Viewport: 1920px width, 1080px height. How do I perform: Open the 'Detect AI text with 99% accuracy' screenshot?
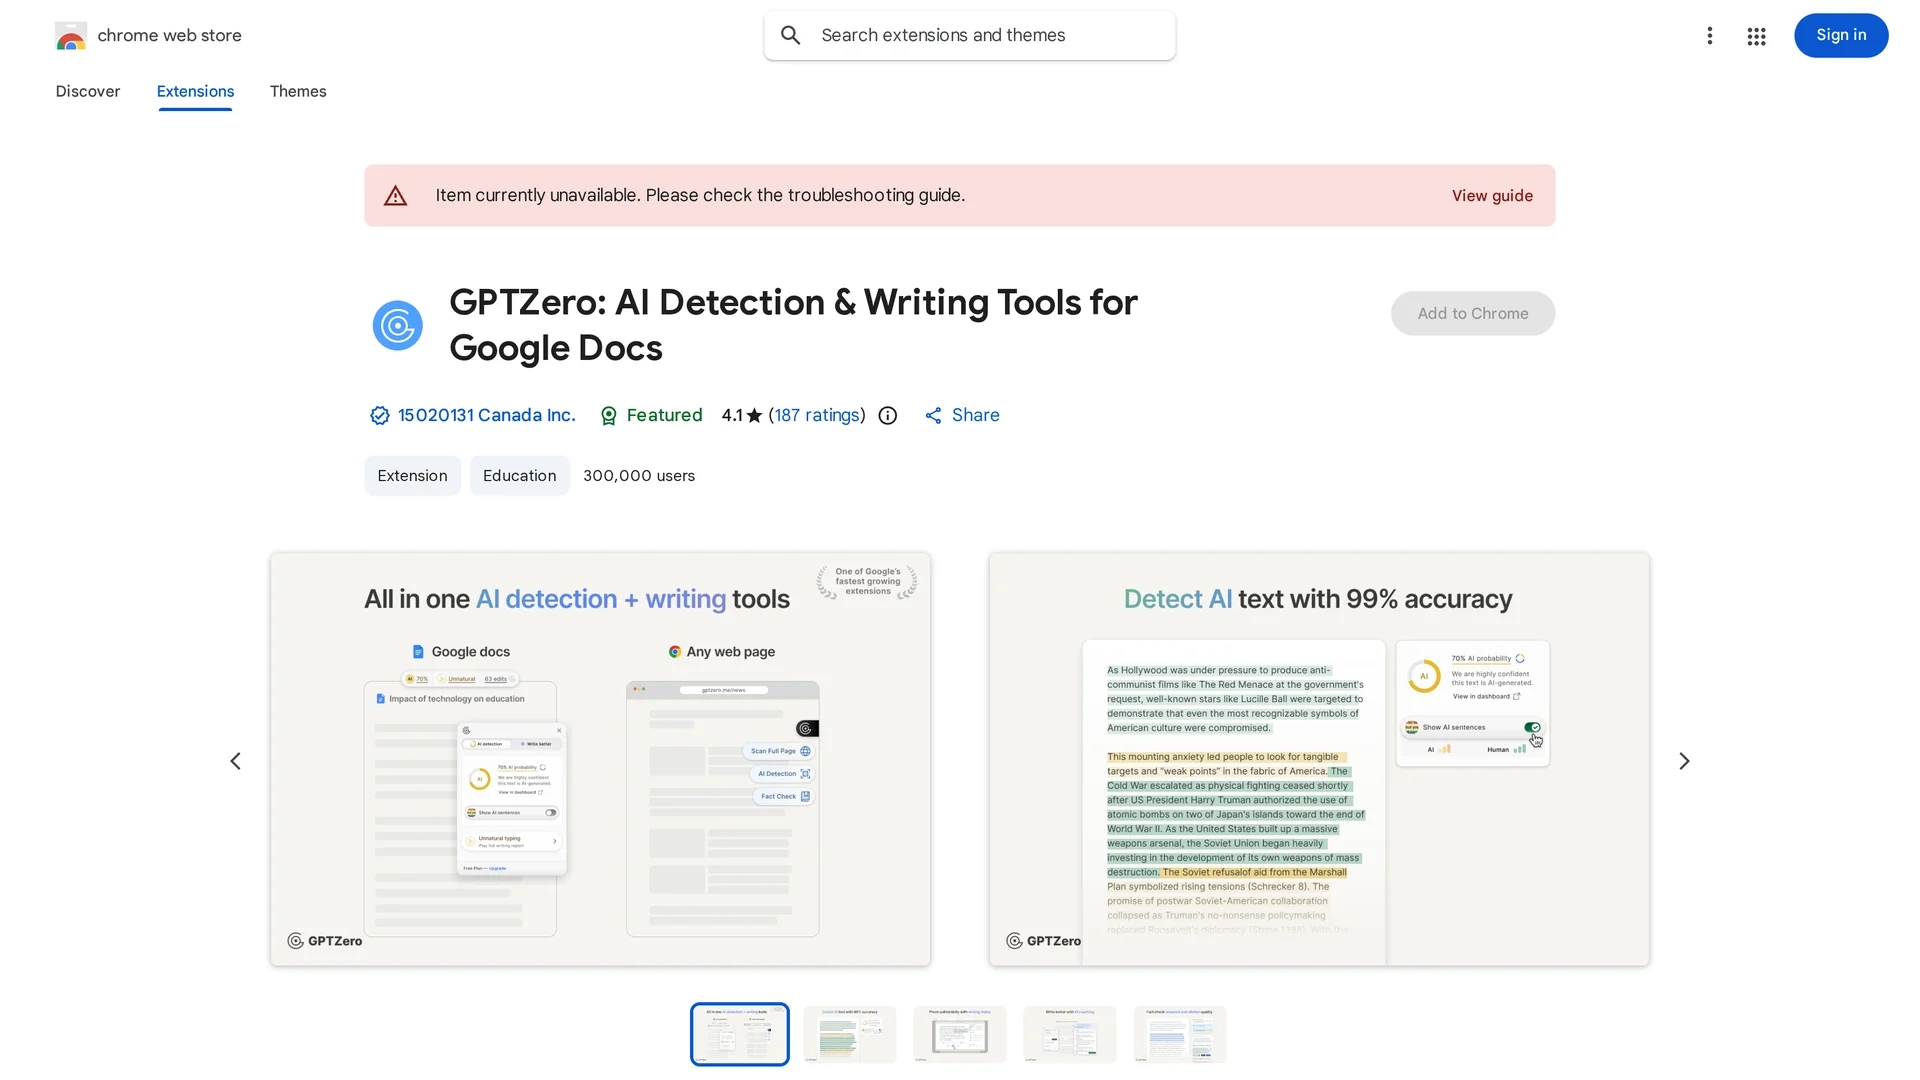coord(1319,760)
